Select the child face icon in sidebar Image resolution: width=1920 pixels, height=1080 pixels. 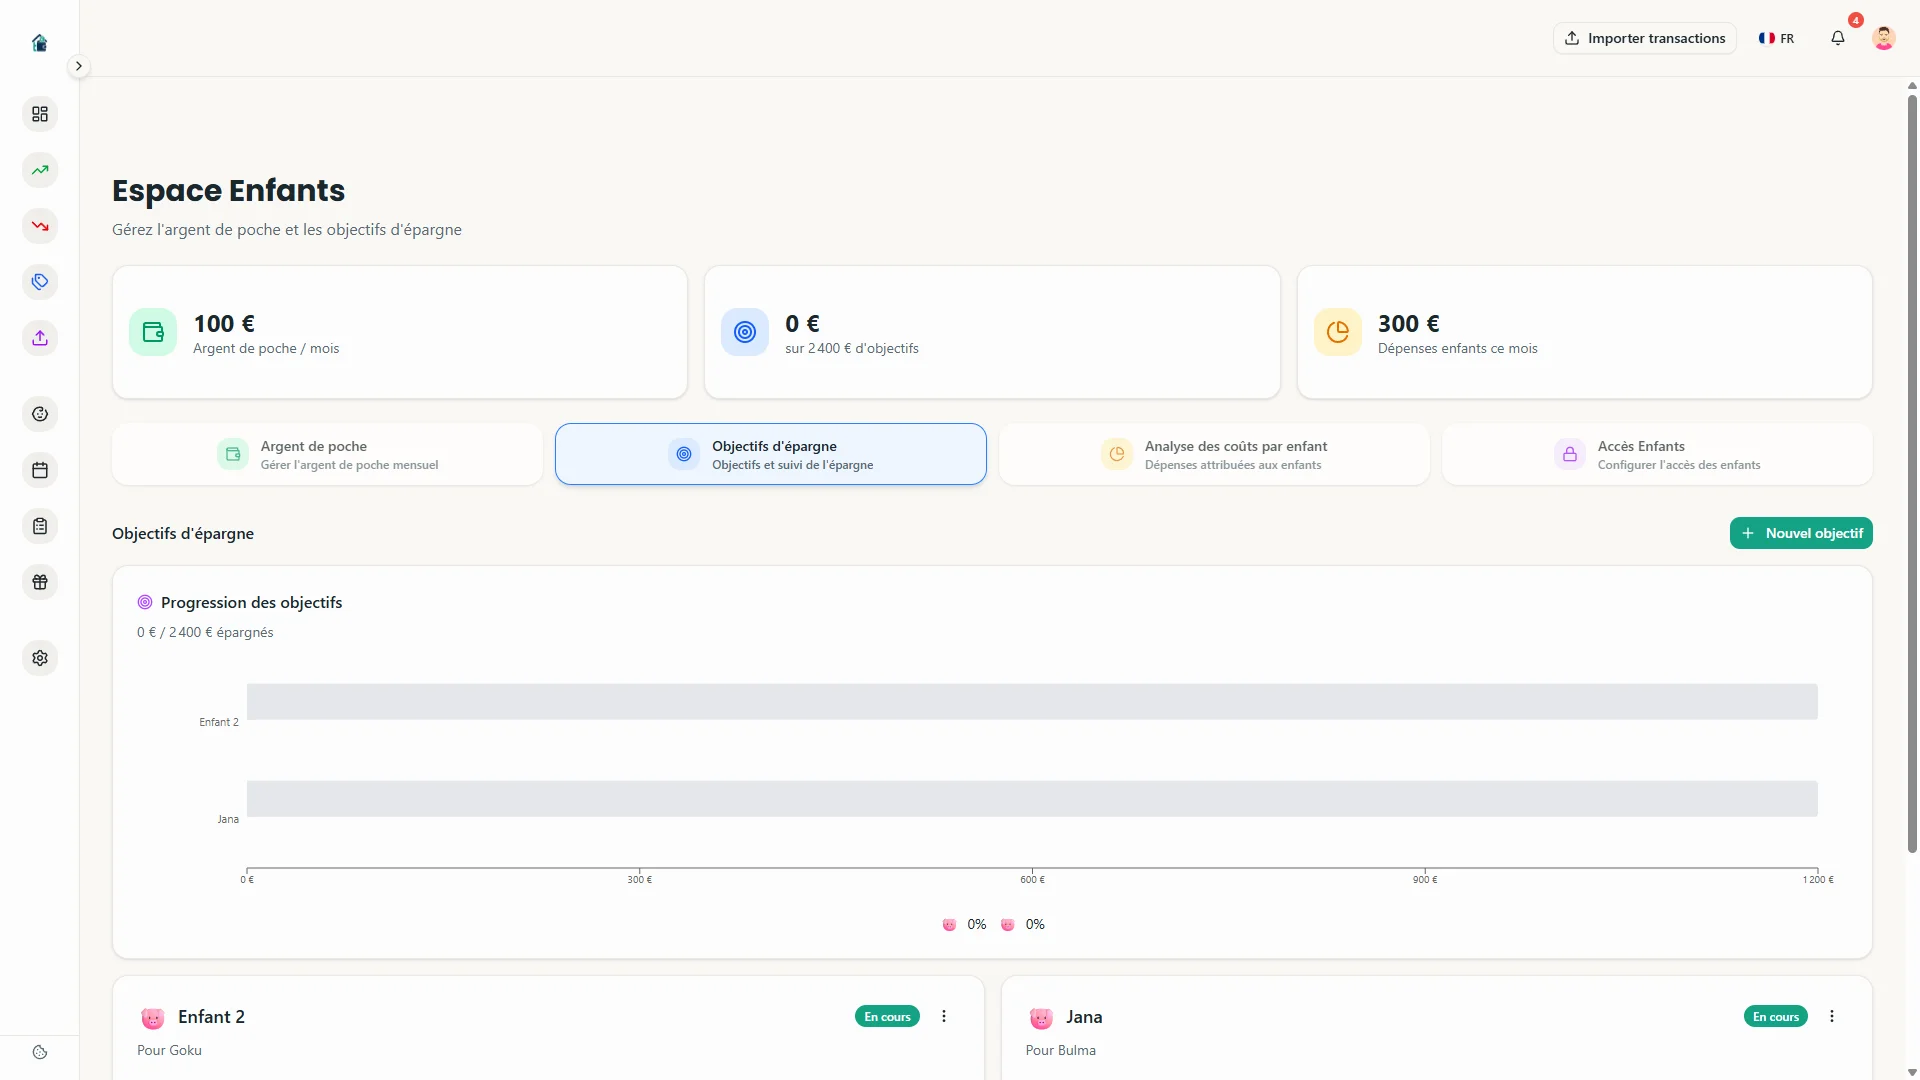click(40, 413)
